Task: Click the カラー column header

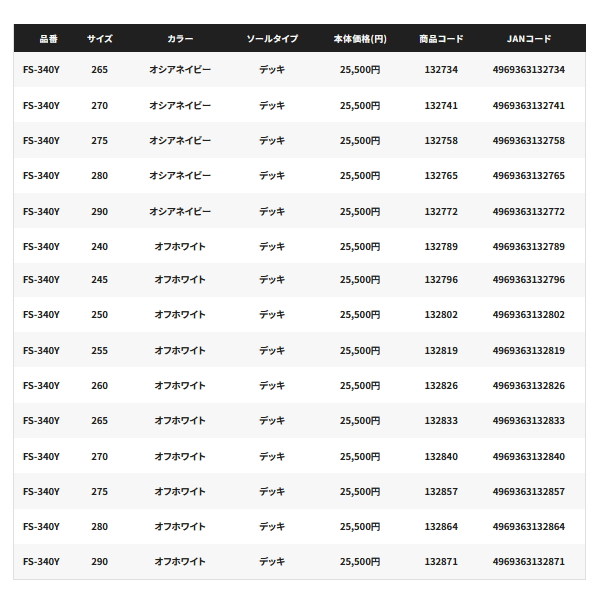Action: (x=180, y=39)
